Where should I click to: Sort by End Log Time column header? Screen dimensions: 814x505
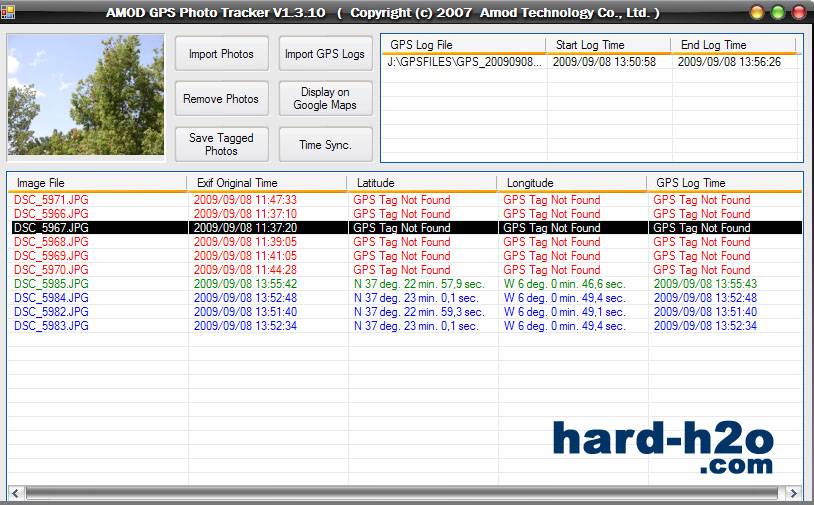(x=733, y=45)
